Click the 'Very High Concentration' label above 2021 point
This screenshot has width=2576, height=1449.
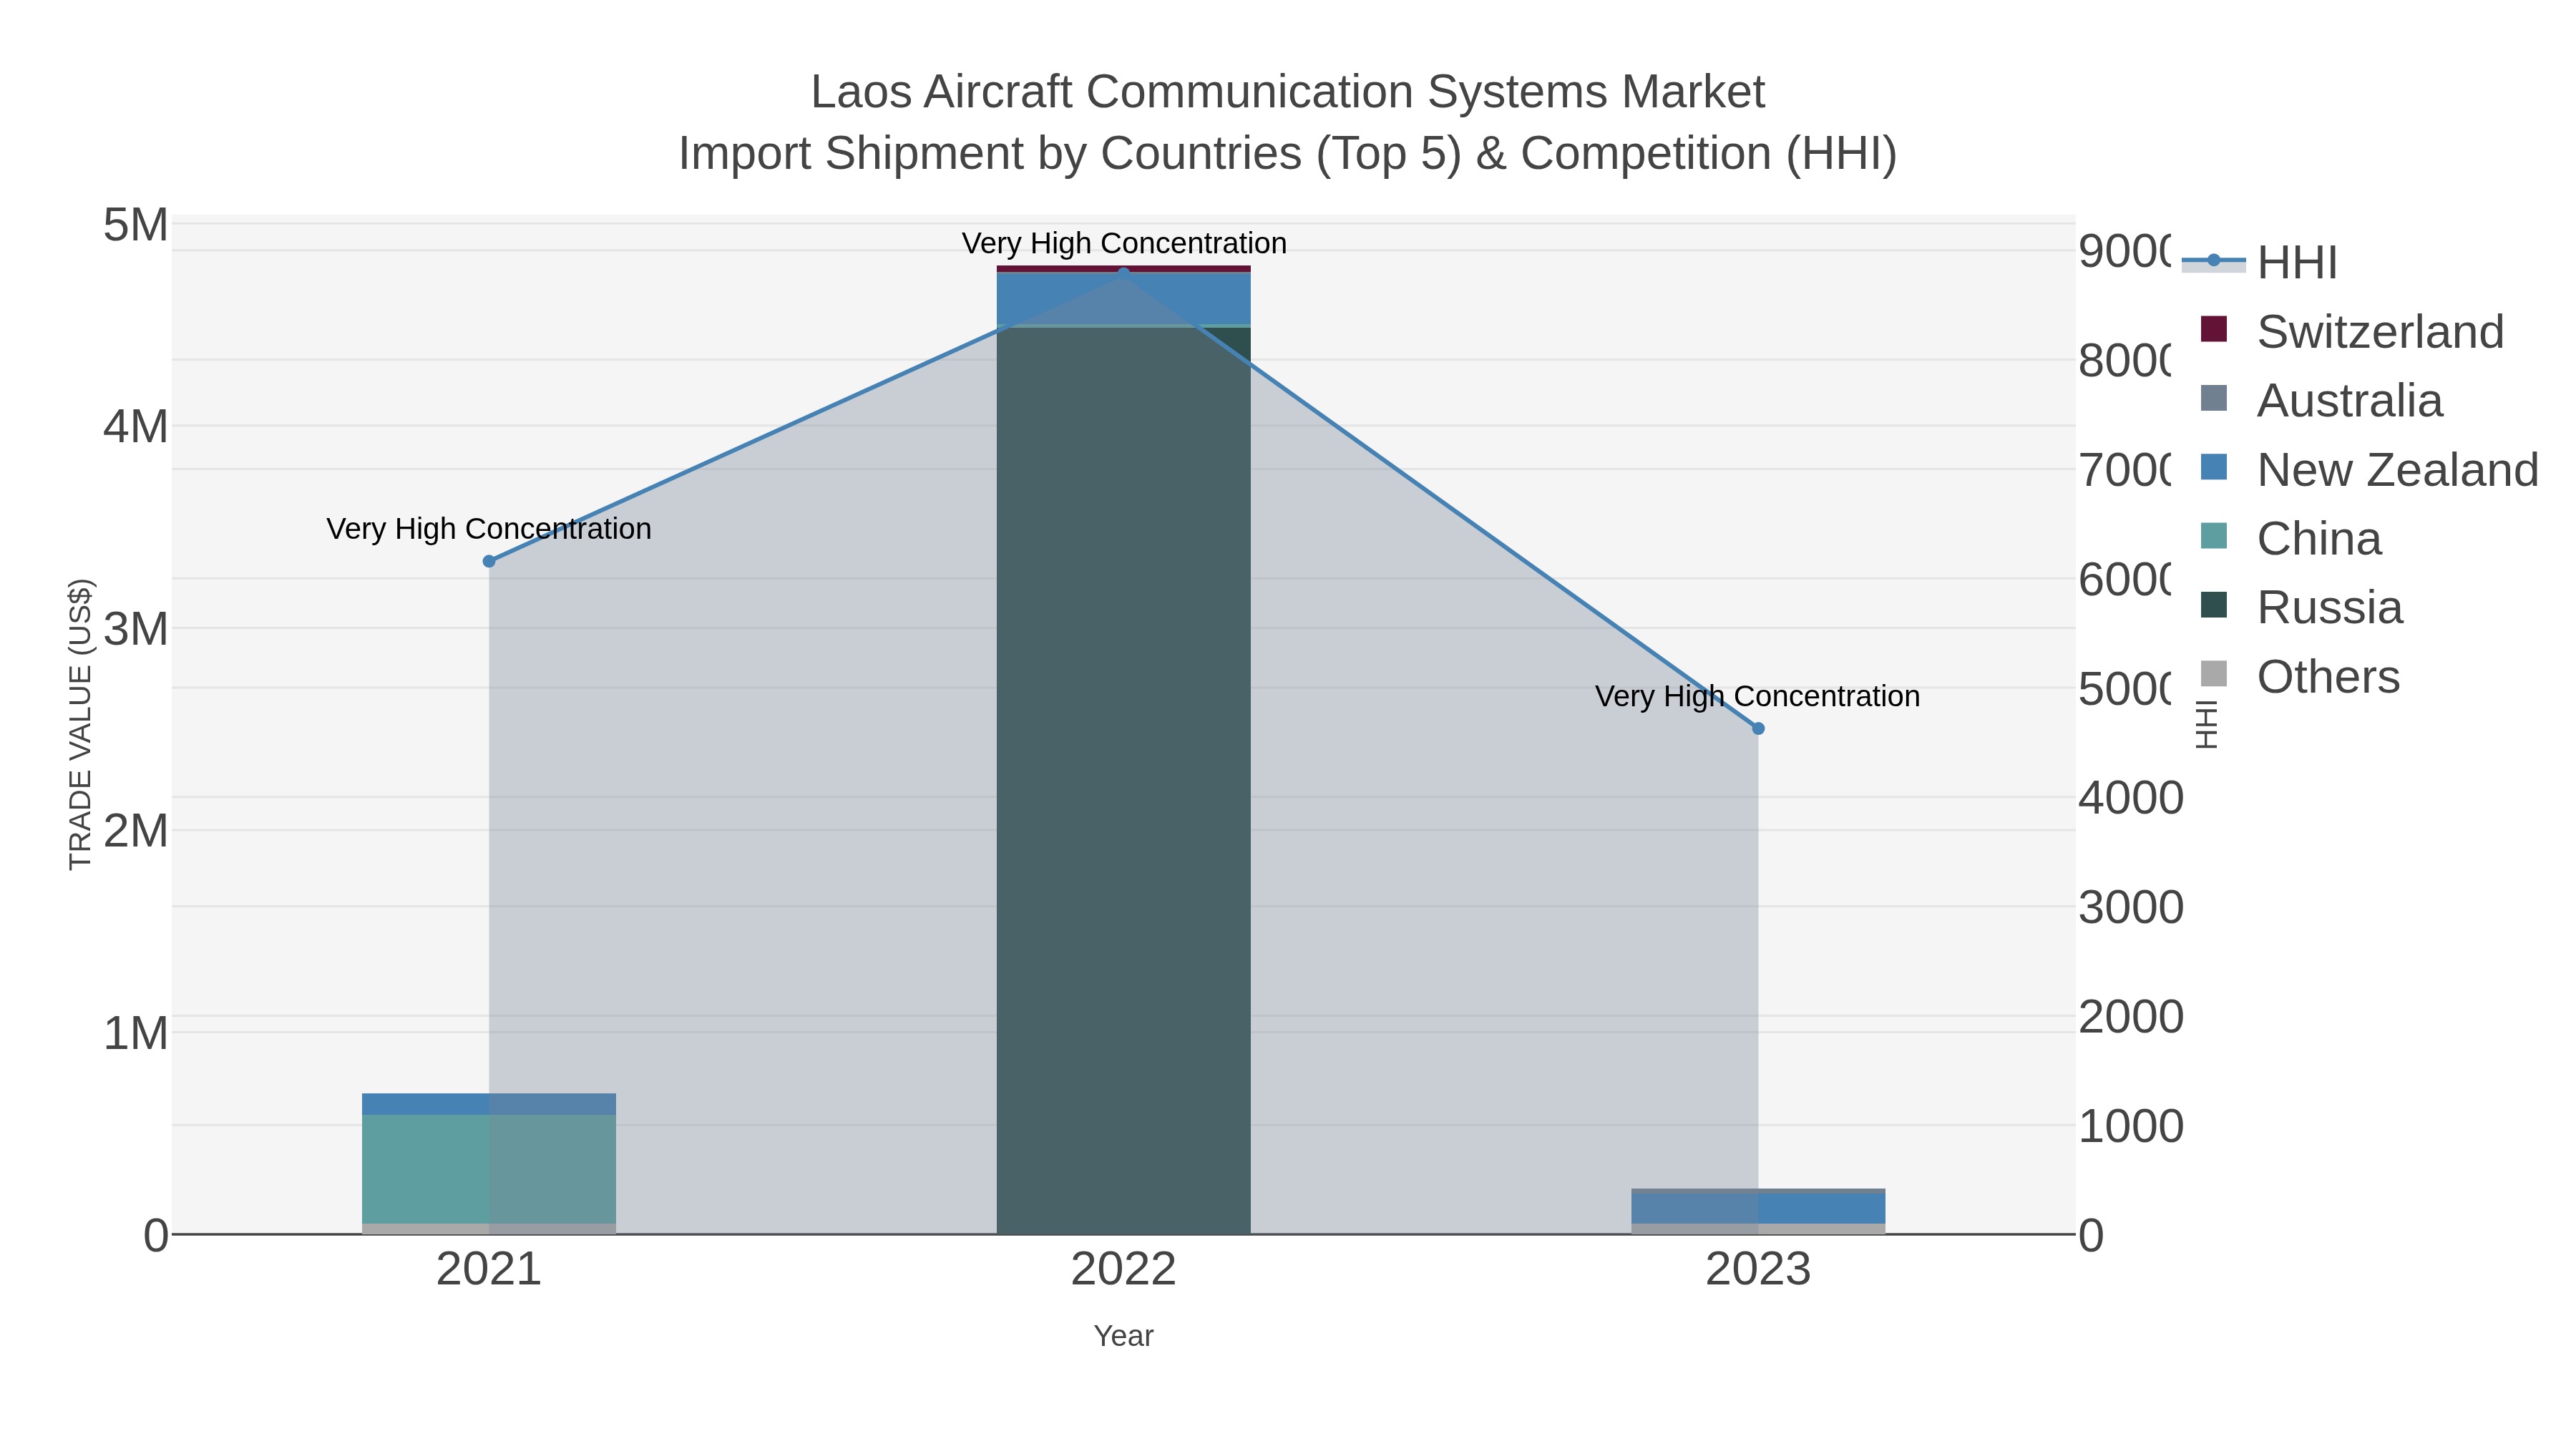coord(489,528)
